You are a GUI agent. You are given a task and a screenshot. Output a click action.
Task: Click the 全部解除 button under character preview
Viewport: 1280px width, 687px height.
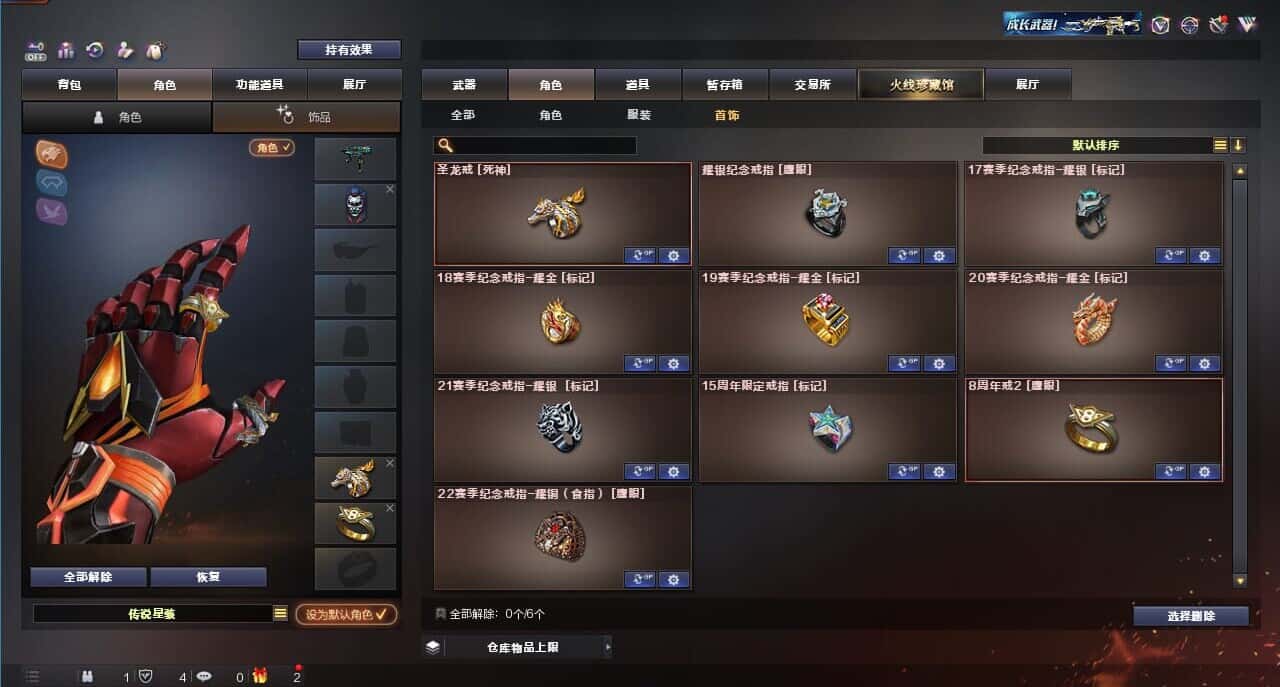coord(88,577)
